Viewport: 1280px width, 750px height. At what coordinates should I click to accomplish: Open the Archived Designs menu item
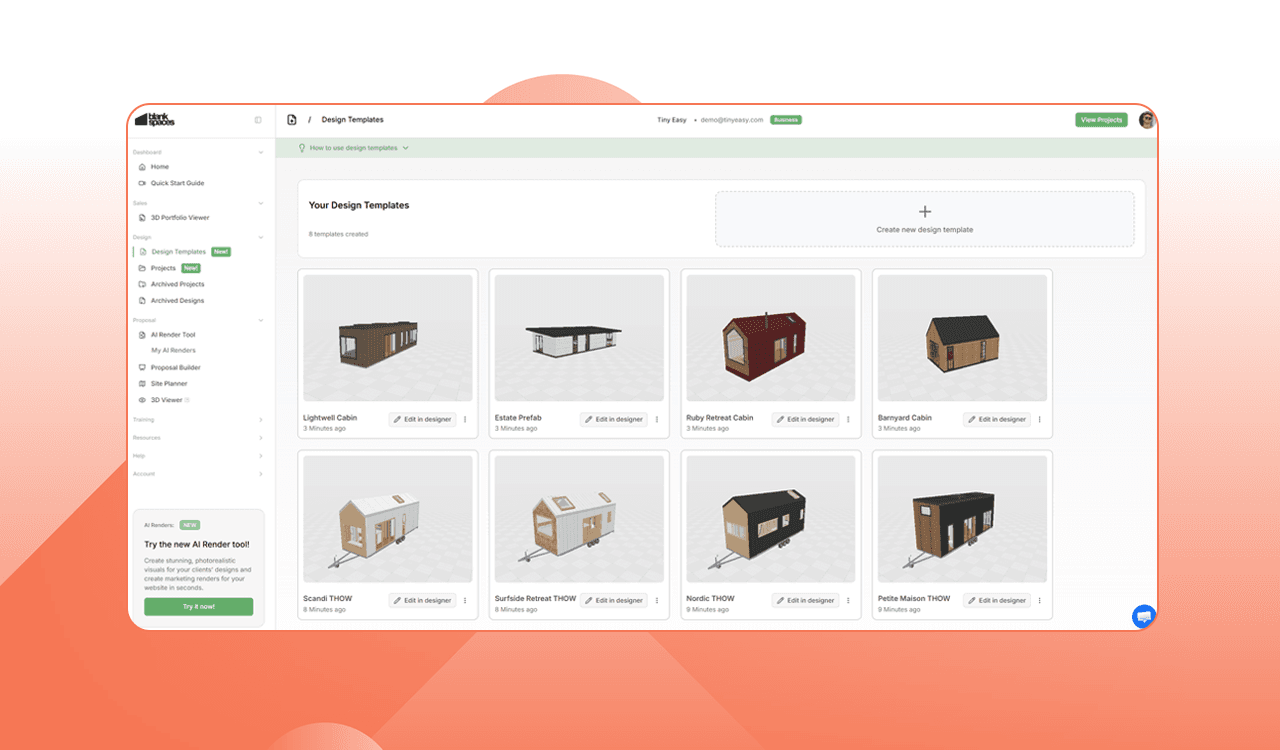[178, 300]
